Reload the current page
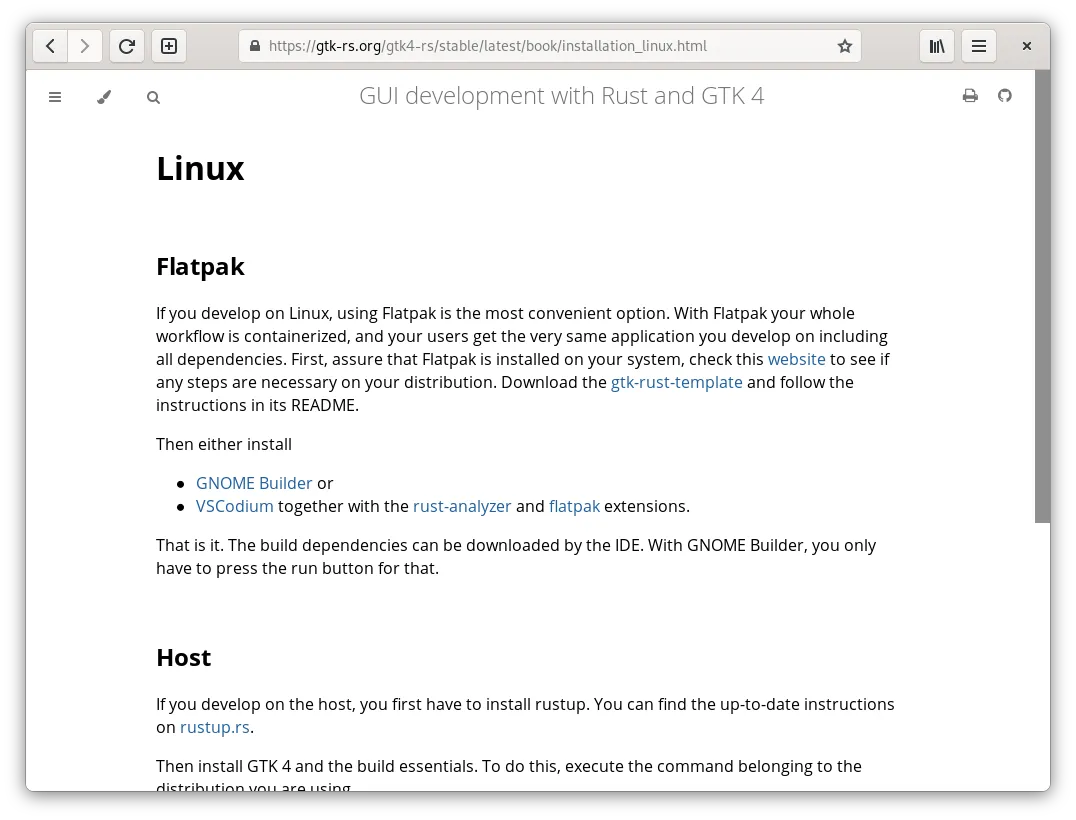This screenshot has width=1076, height=820. point(127,46)
